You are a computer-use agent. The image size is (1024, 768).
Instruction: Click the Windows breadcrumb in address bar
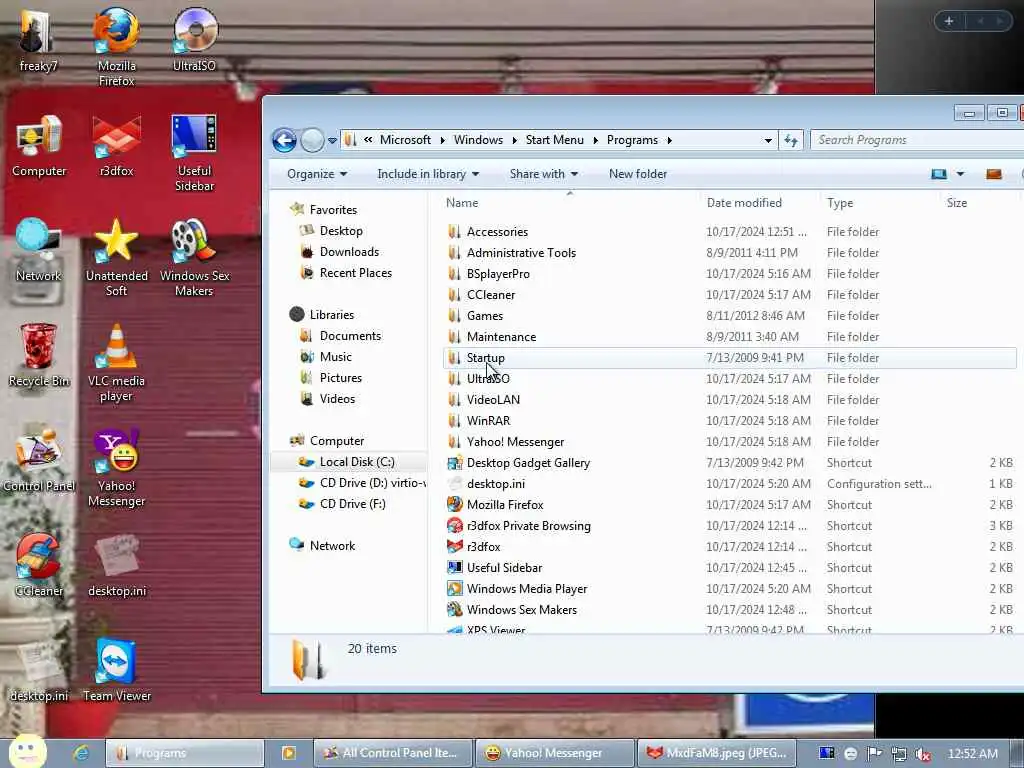click(x=478, y=140)
